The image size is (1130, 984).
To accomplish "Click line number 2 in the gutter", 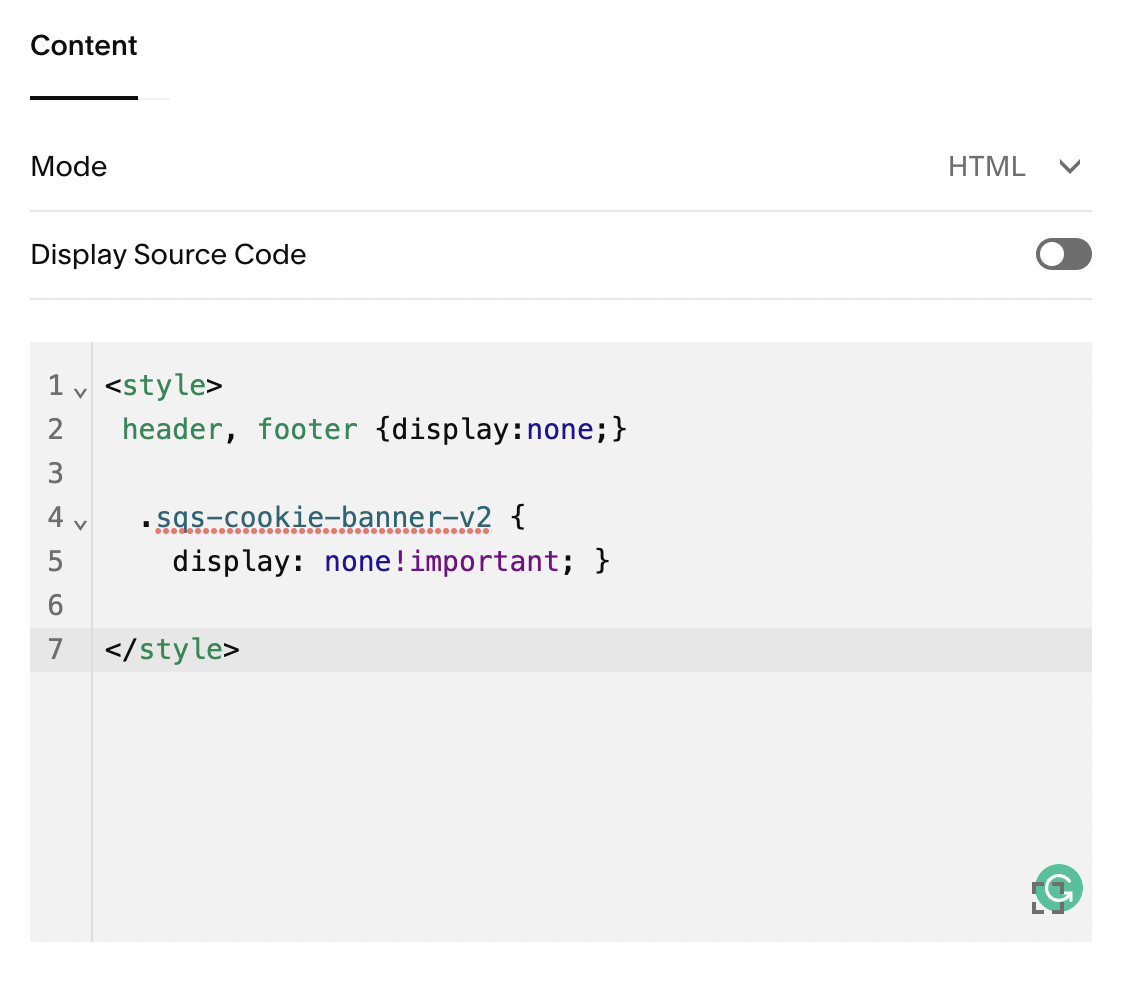I will click(55, 430).
